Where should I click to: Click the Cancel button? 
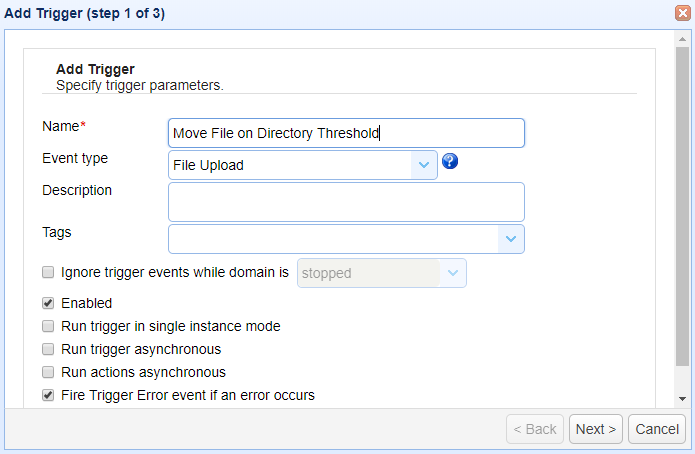(657, 429)
